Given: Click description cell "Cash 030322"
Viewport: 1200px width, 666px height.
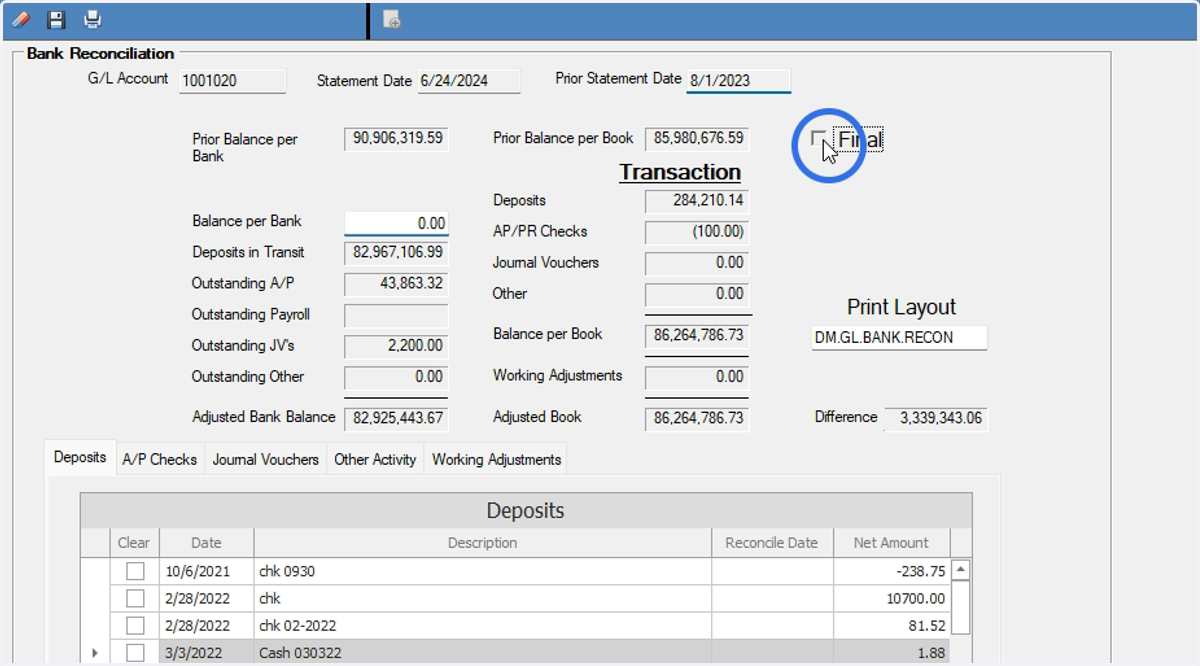Looking at the screenshot, I should (482, 652).
